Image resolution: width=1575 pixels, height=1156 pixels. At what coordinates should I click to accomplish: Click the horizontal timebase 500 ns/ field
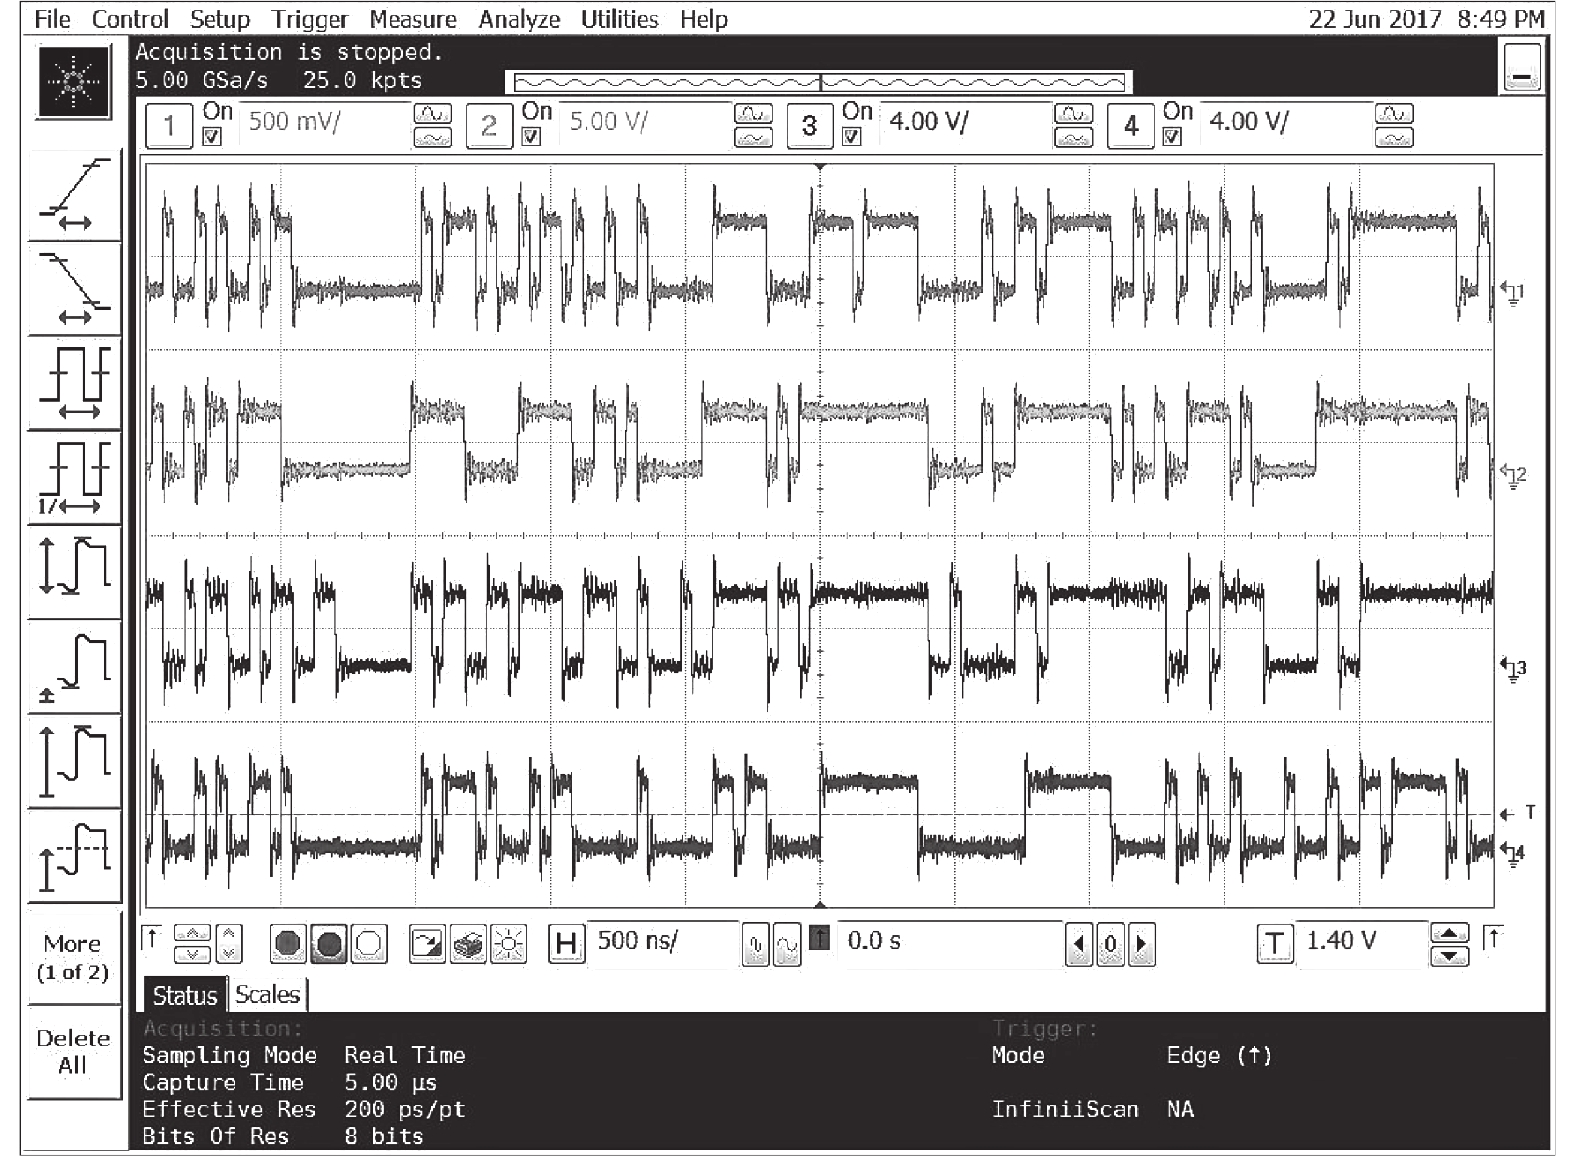pos(662,941)
